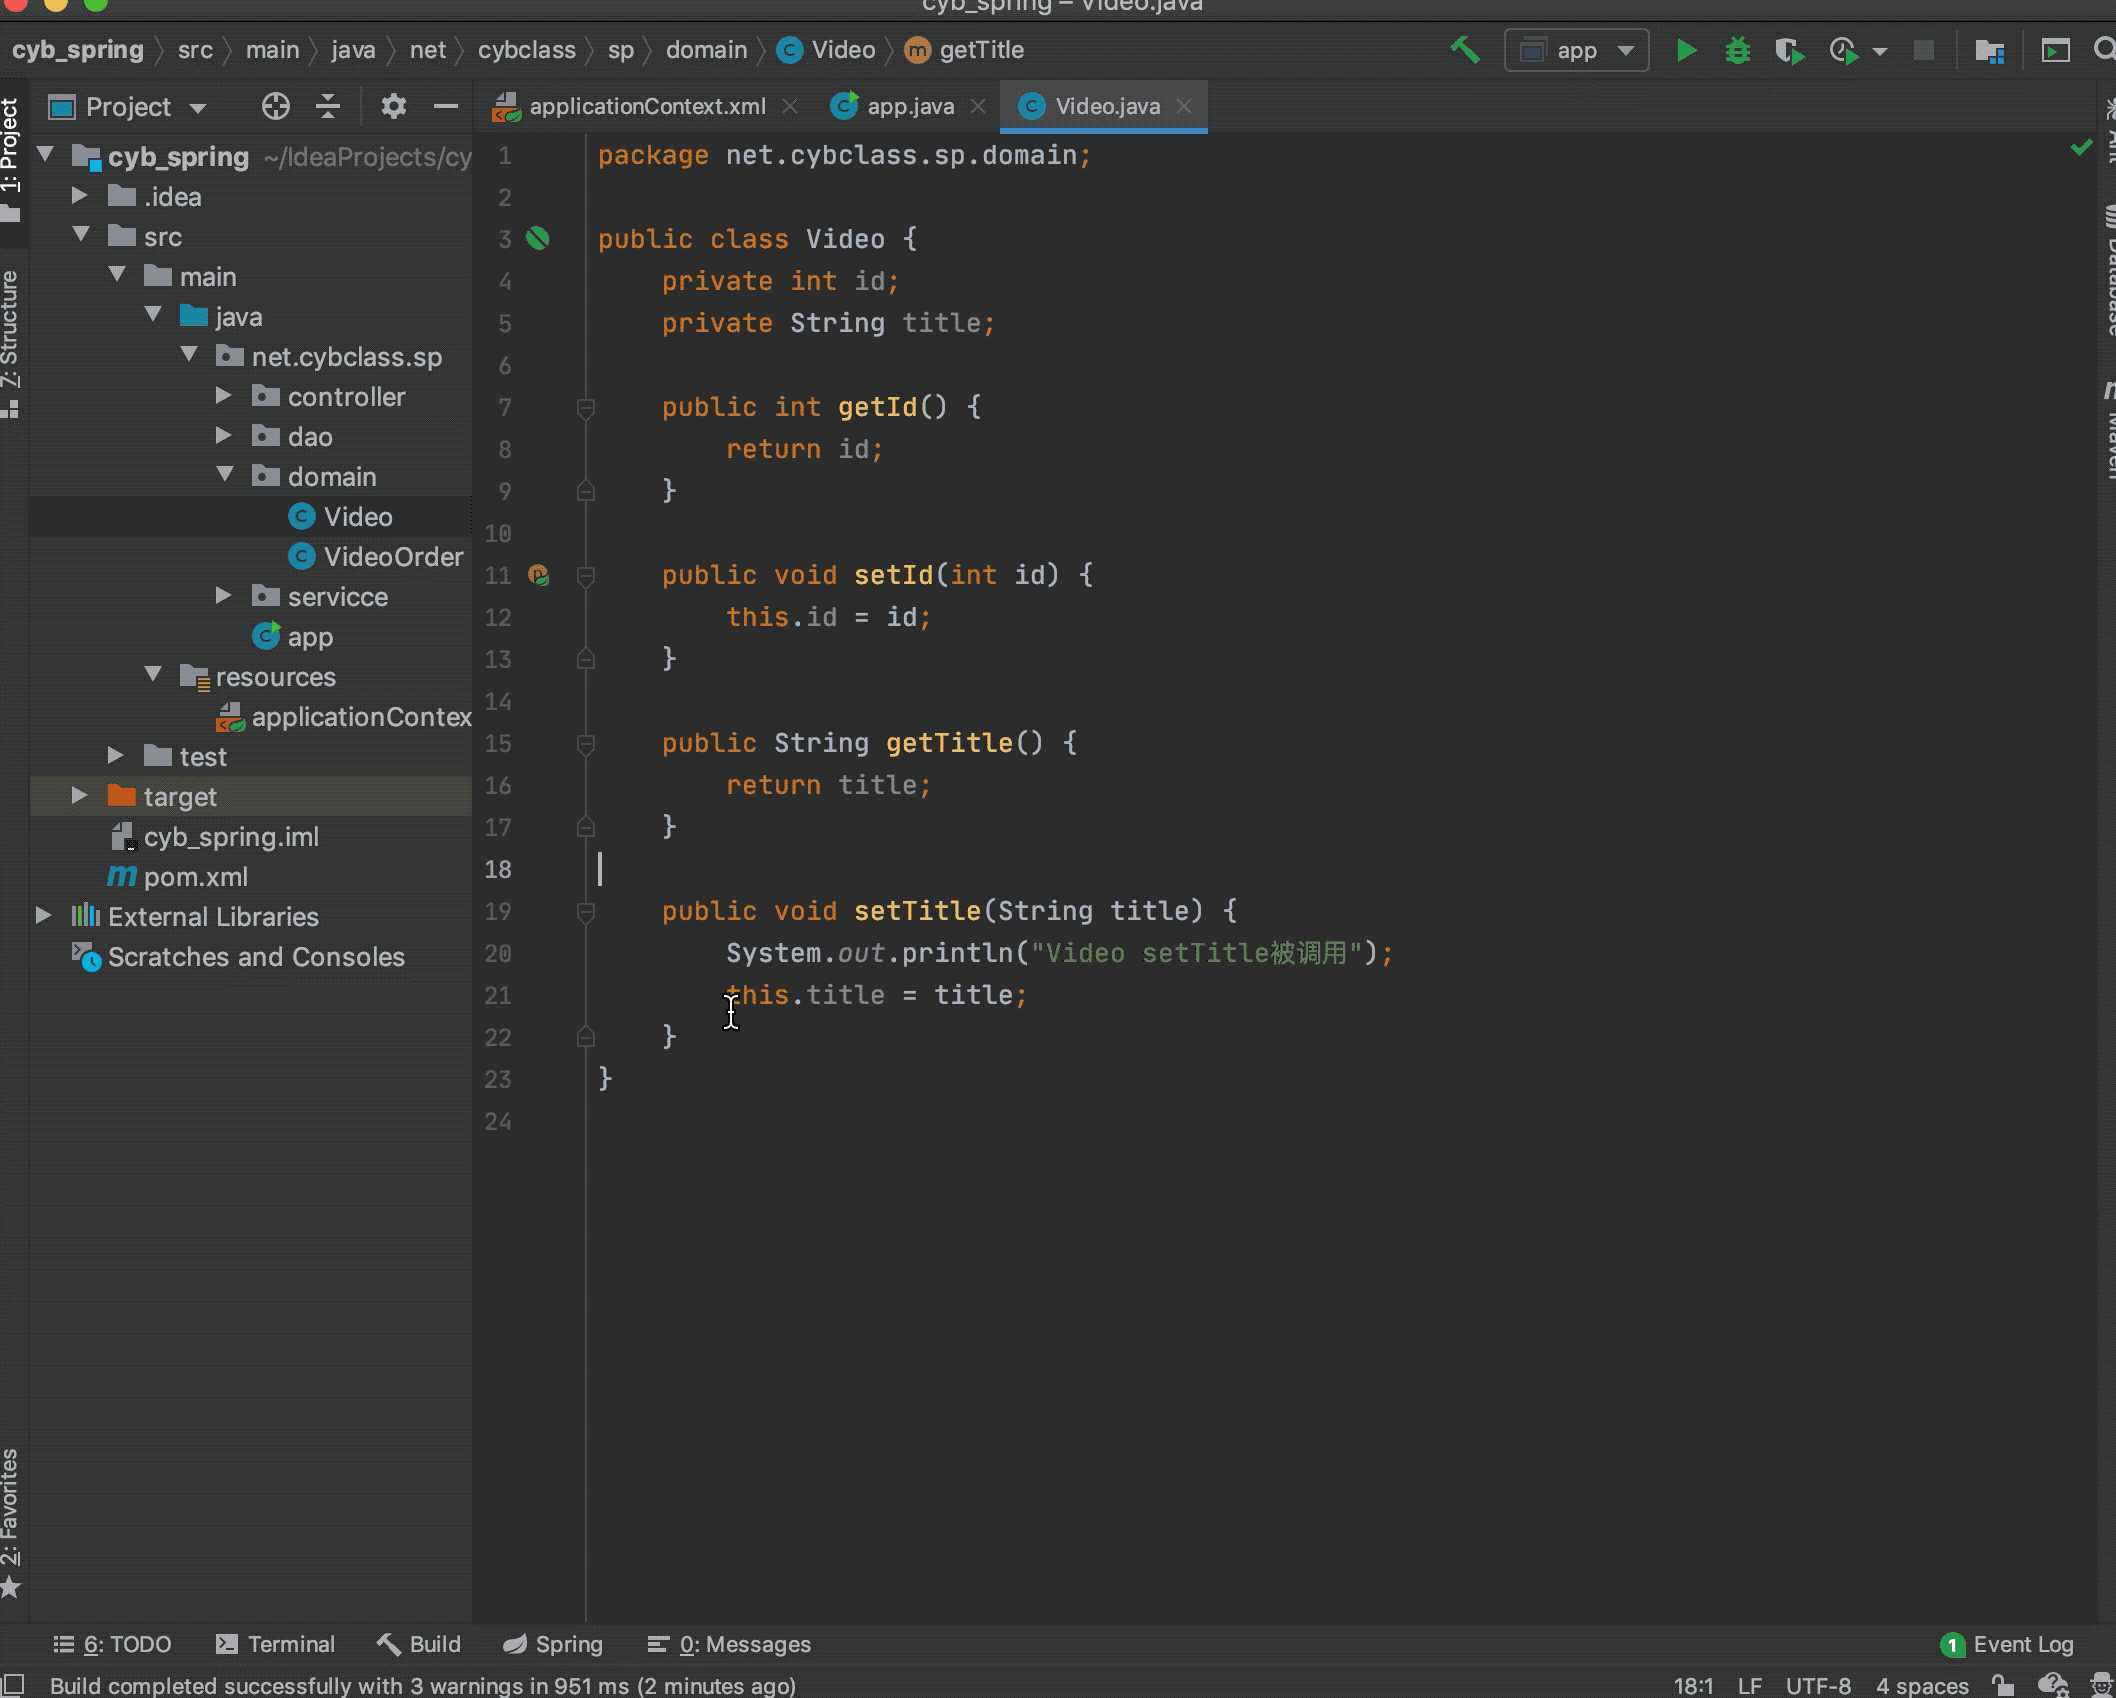Open the Terminal tool window
Viewport: 2116px width, 1698px height.
pyautogui.click(x=276, y=1644)
